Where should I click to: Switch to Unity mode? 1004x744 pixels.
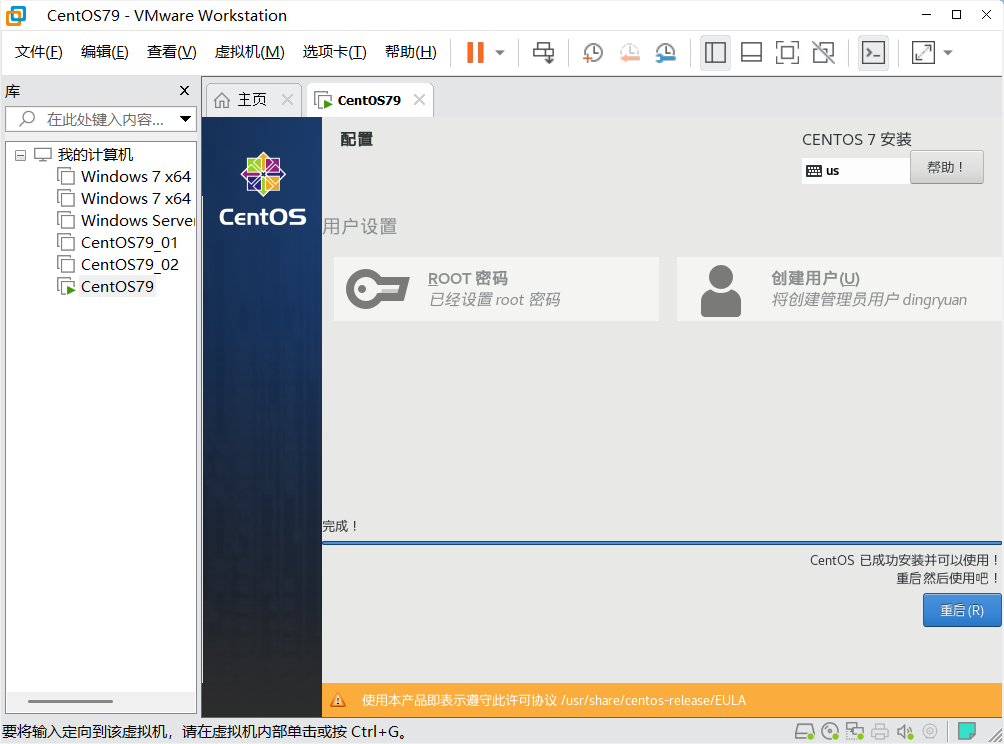click(x=823, y=53)
